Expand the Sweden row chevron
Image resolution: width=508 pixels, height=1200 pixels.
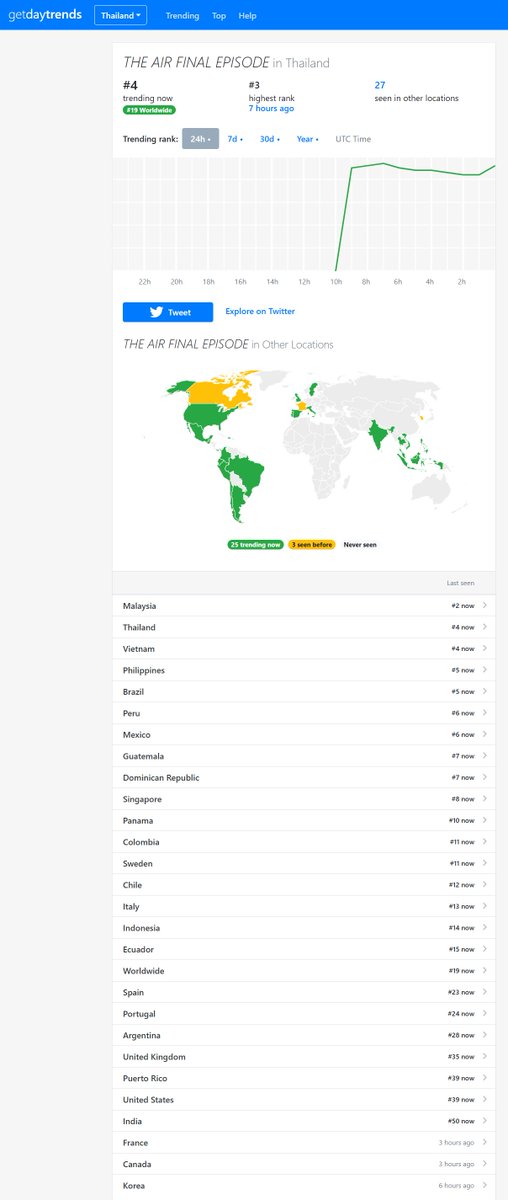484,864
